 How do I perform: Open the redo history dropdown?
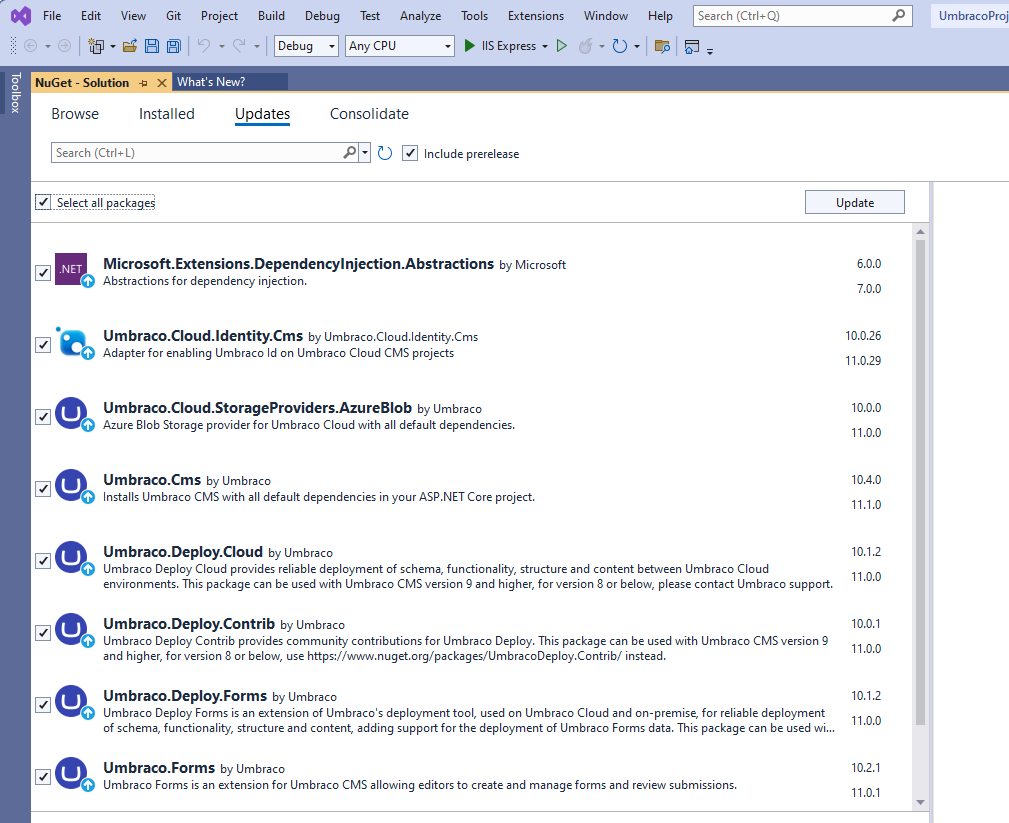[x=256, y=46]
